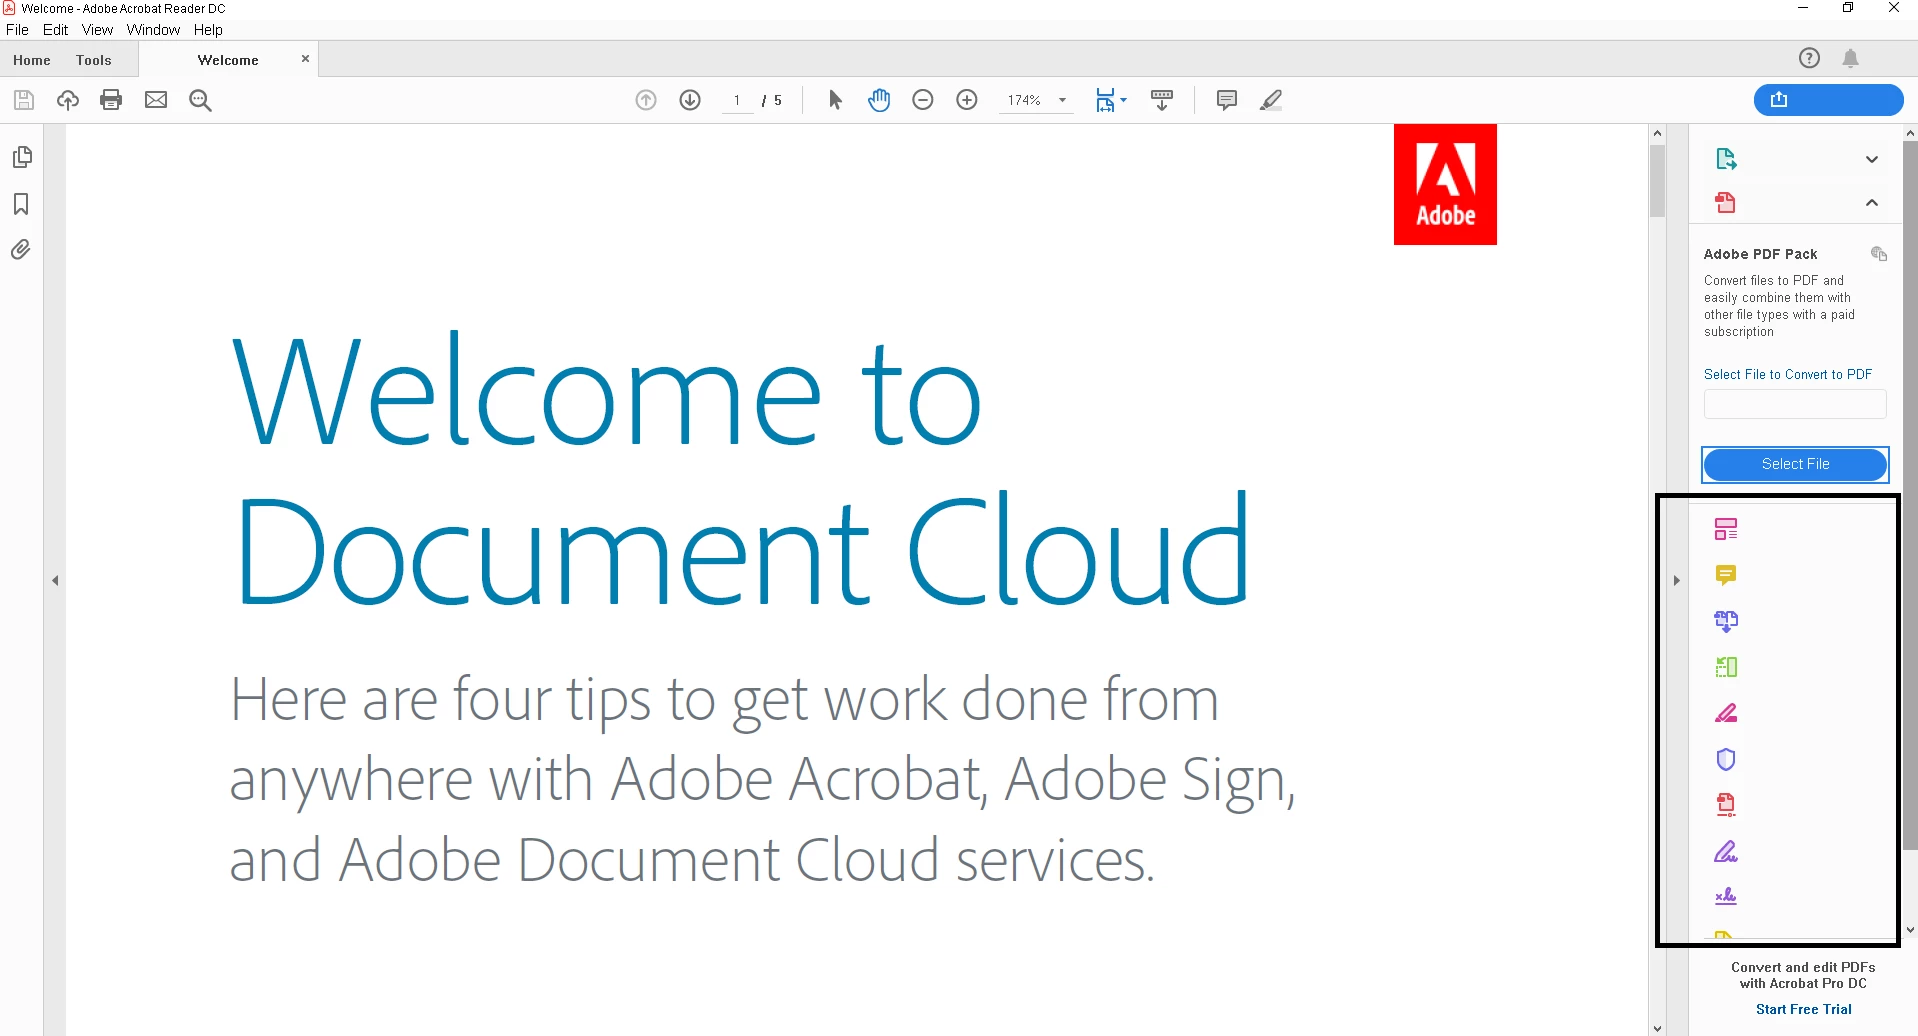Image resolution: width=1918 pixels, height=1036 pixels.
Task: Add a sticky note comment icon
Action: [x=1227, y=100]
